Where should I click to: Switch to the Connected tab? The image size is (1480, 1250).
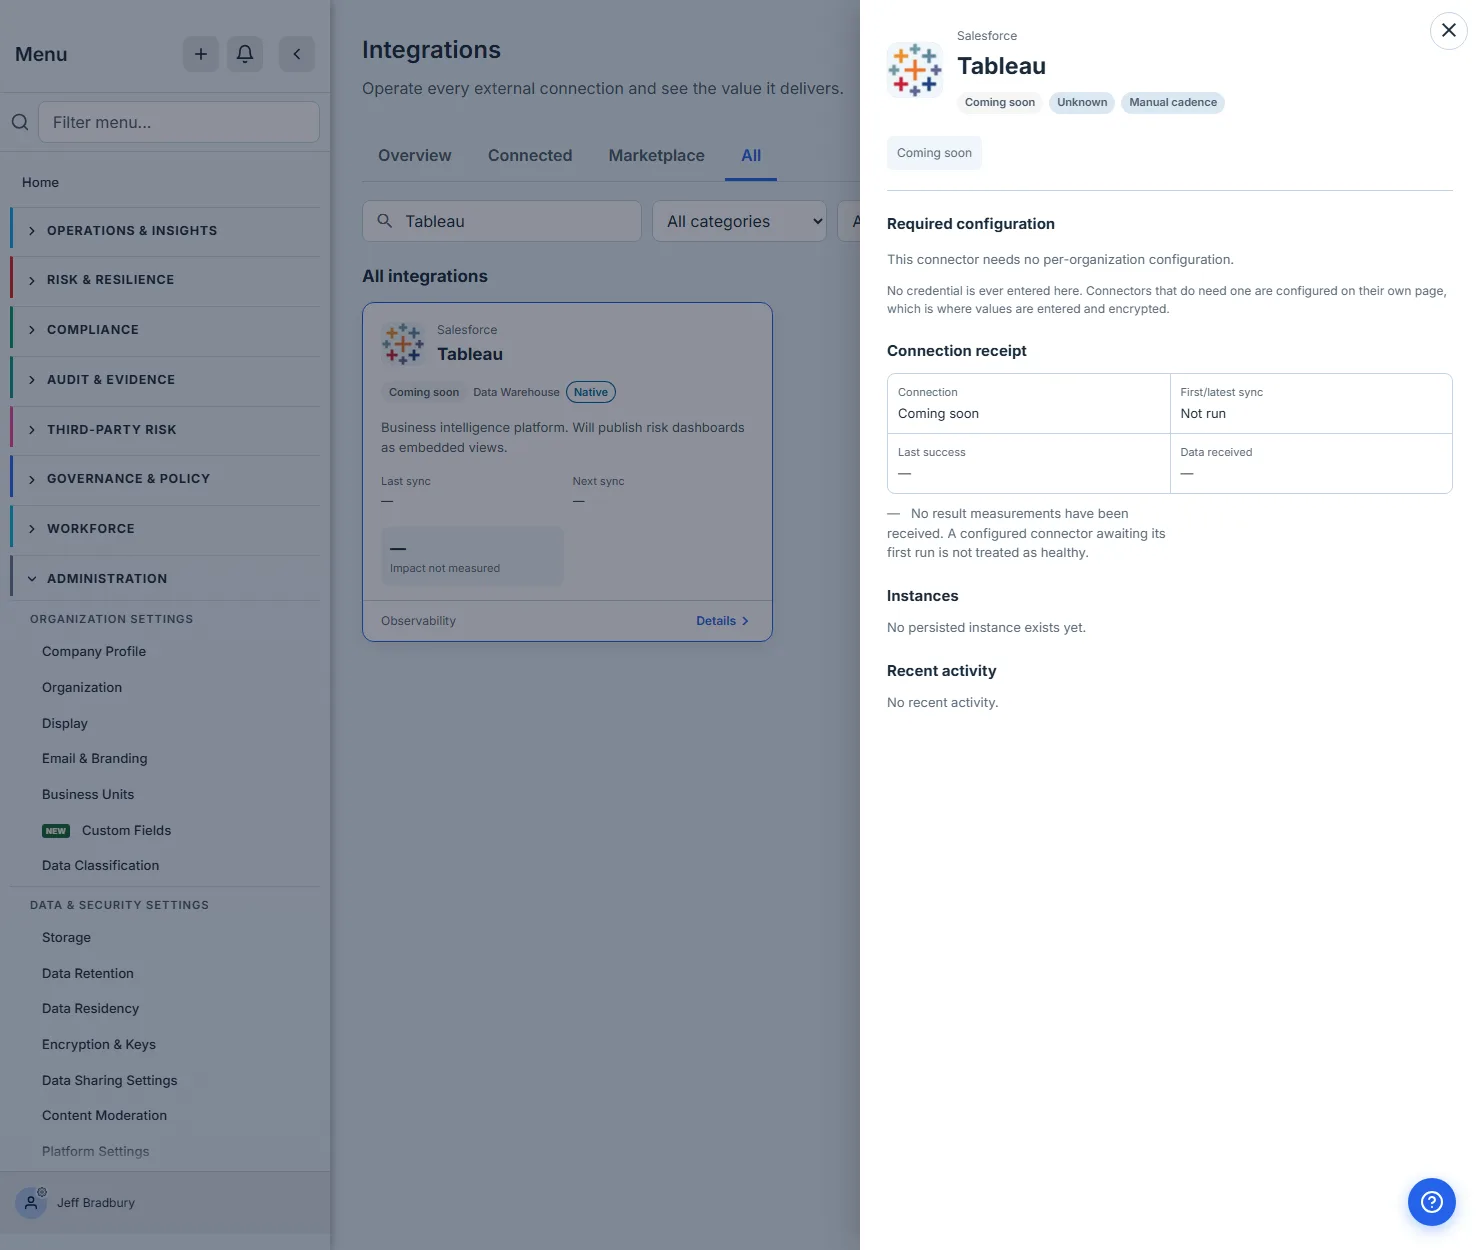530,156
